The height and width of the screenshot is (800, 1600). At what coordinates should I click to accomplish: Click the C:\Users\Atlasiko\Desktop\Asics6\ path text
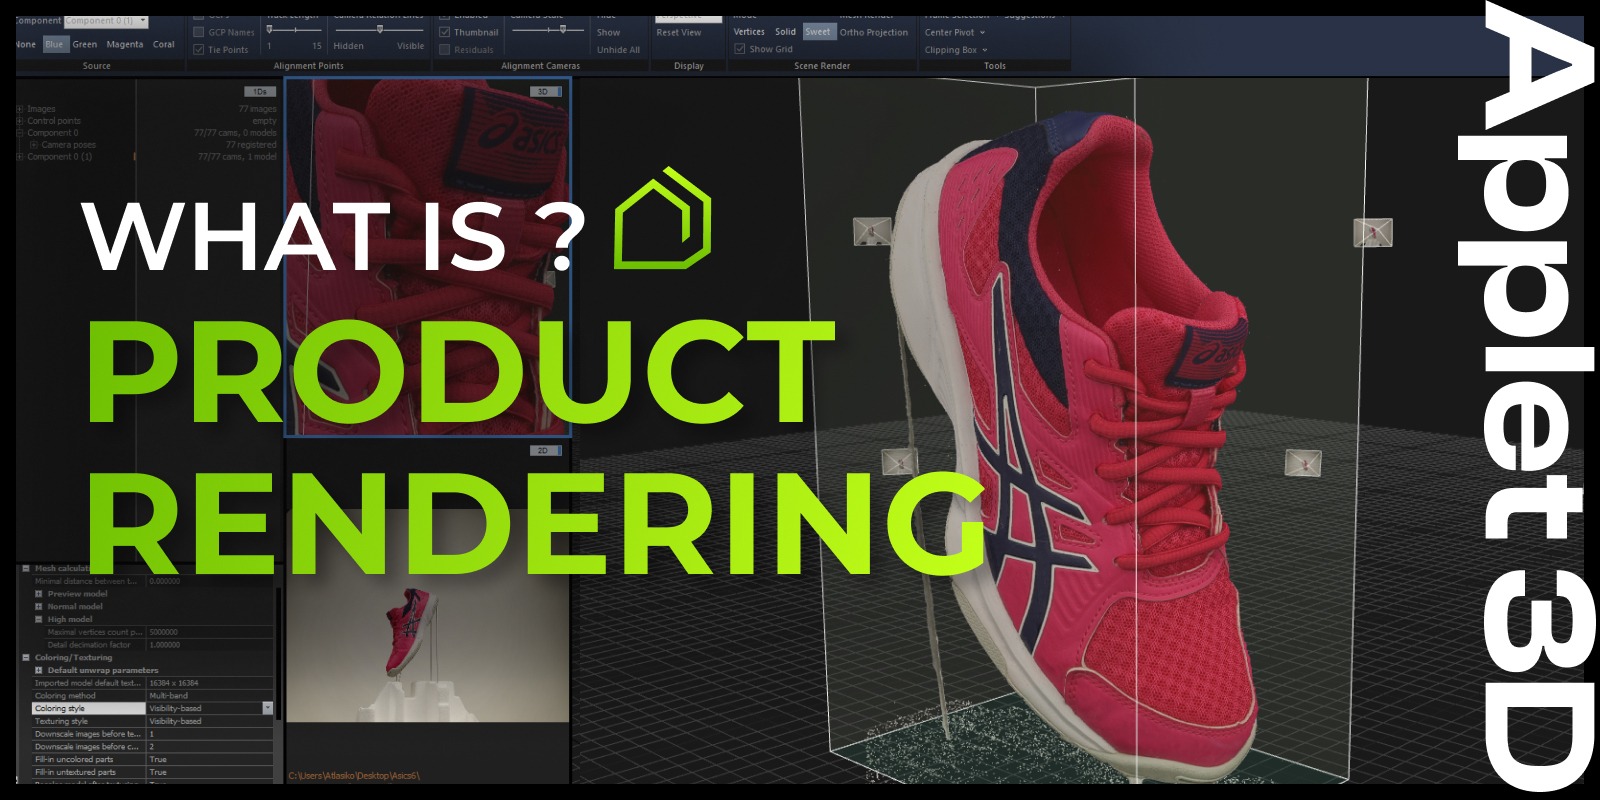coord(354,775)
